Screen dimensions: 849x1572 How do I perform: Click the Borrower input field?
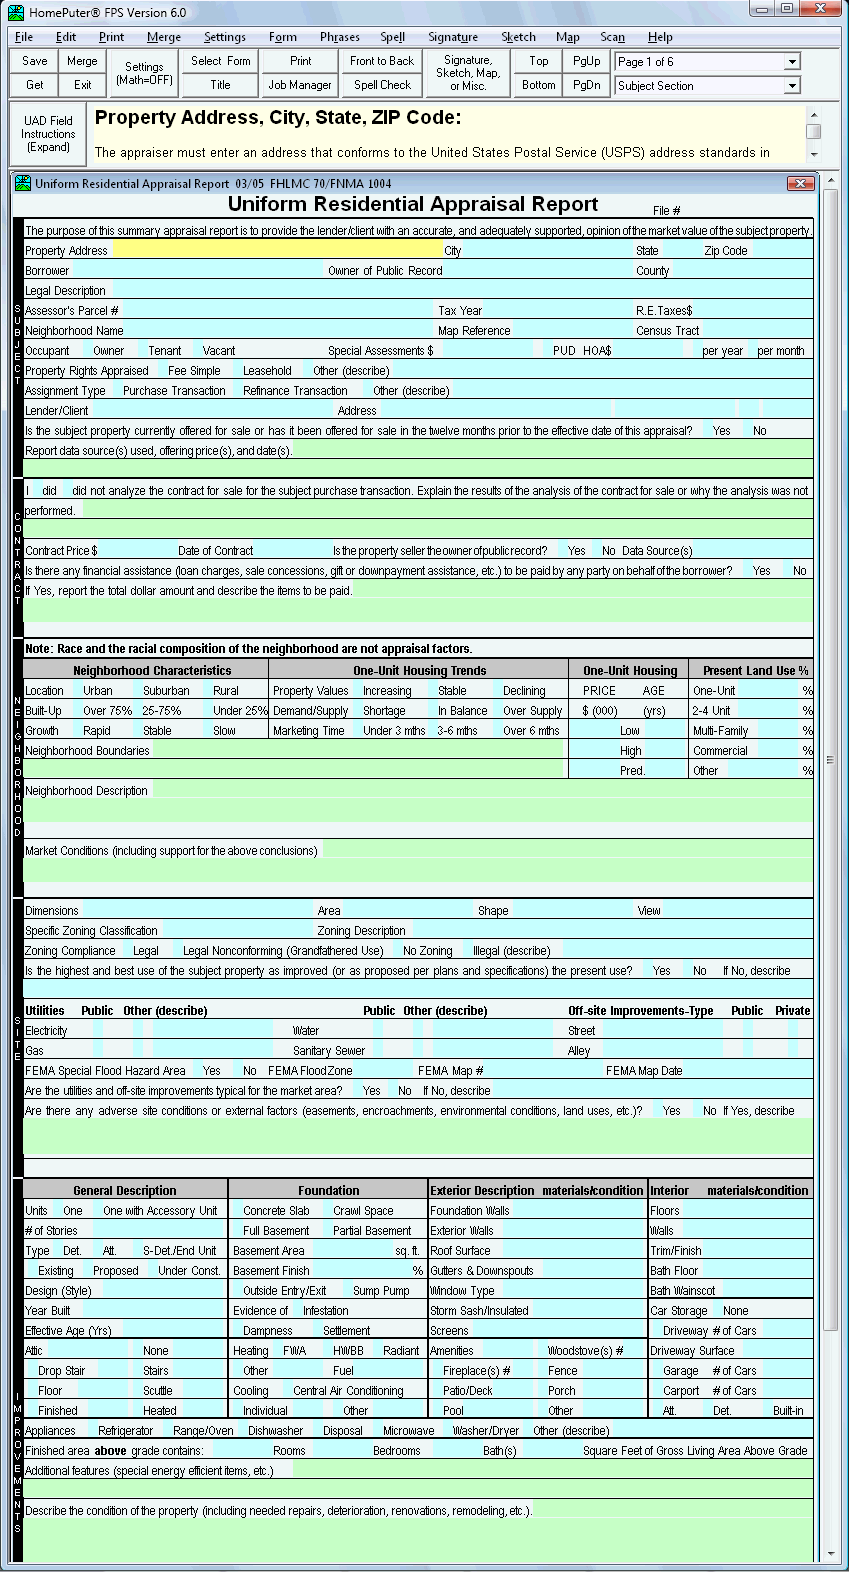point(198,270)
